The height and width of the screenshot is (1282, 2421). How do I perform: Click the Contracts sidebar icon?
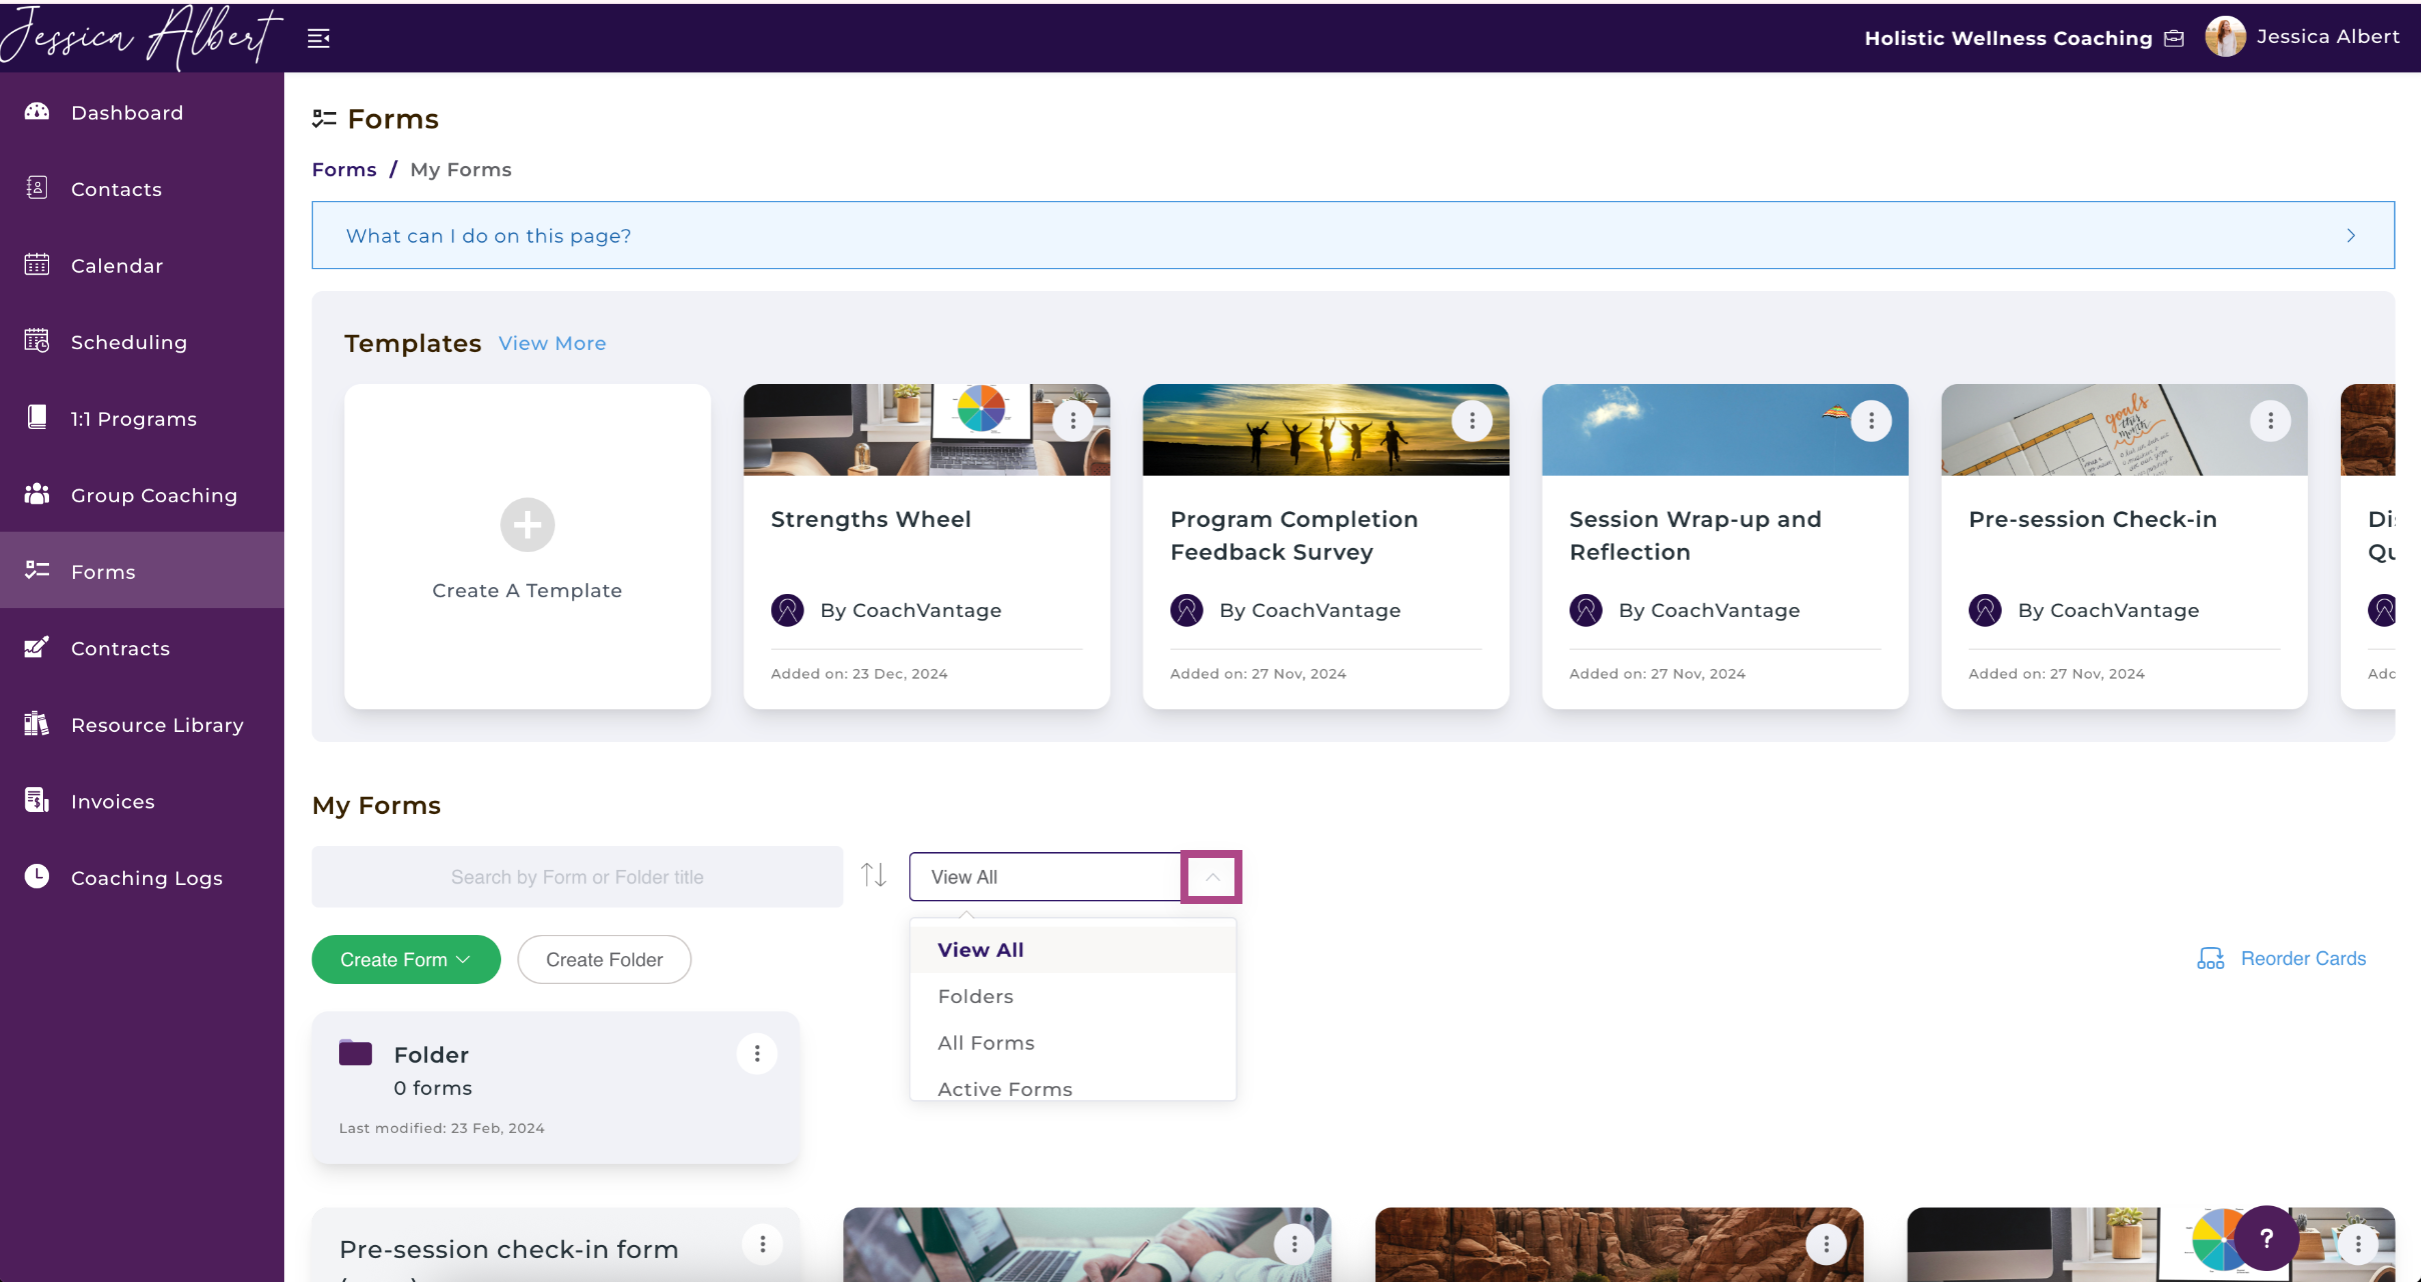pos(37,648)
